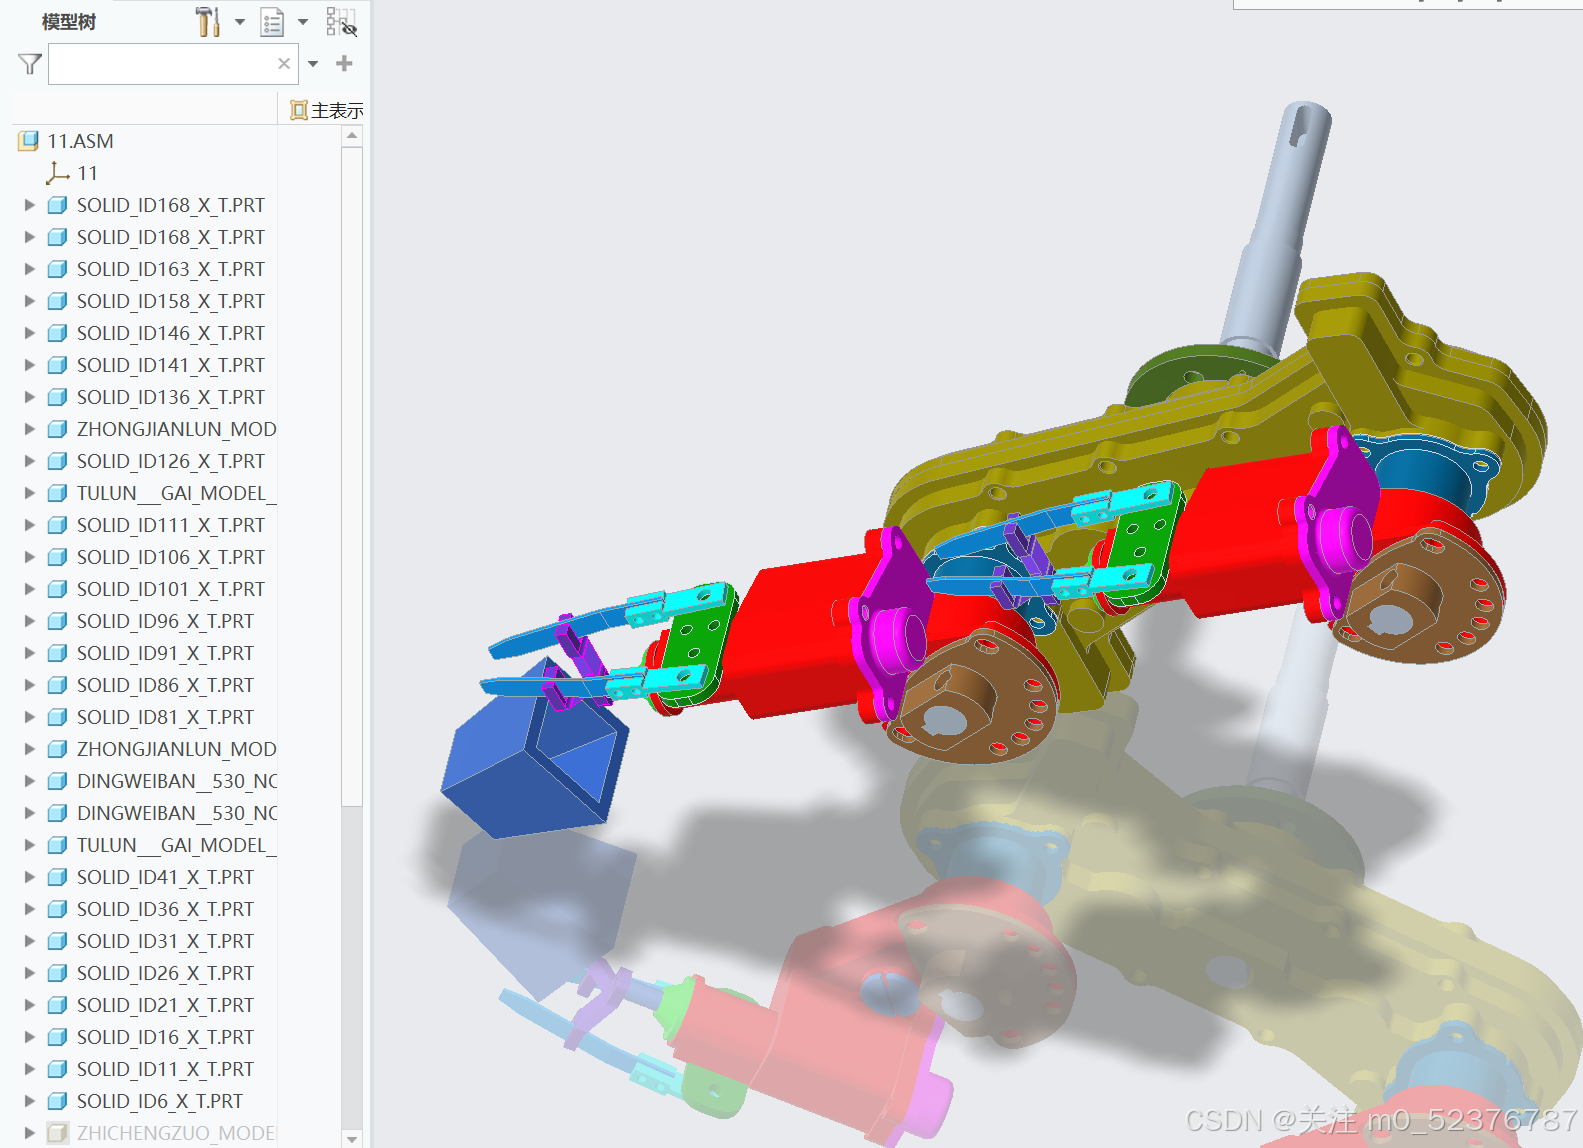Click the show/hide tree items eye icon

[x=341, y=22]
